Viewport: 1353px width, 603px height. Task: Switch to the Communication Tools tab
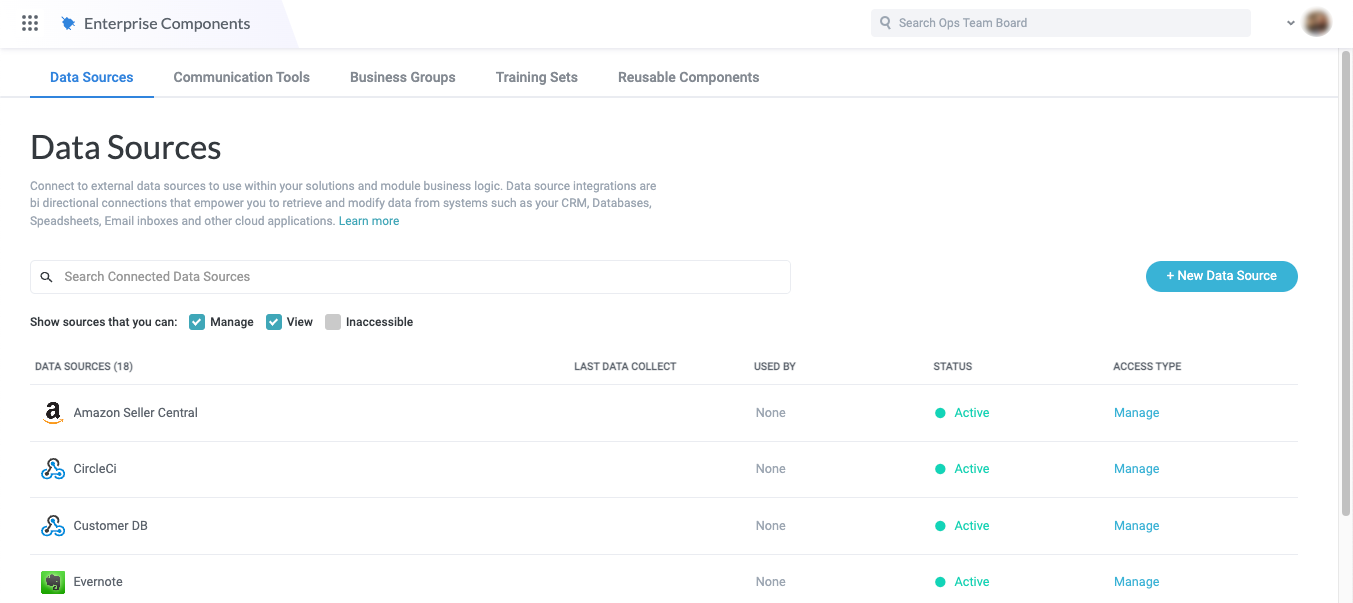pos(241,77)
